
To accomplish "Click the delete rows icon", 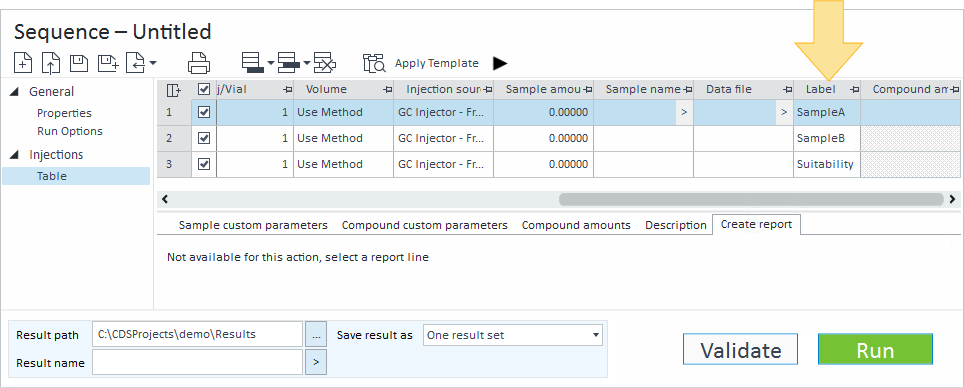I will click(325, 63).
